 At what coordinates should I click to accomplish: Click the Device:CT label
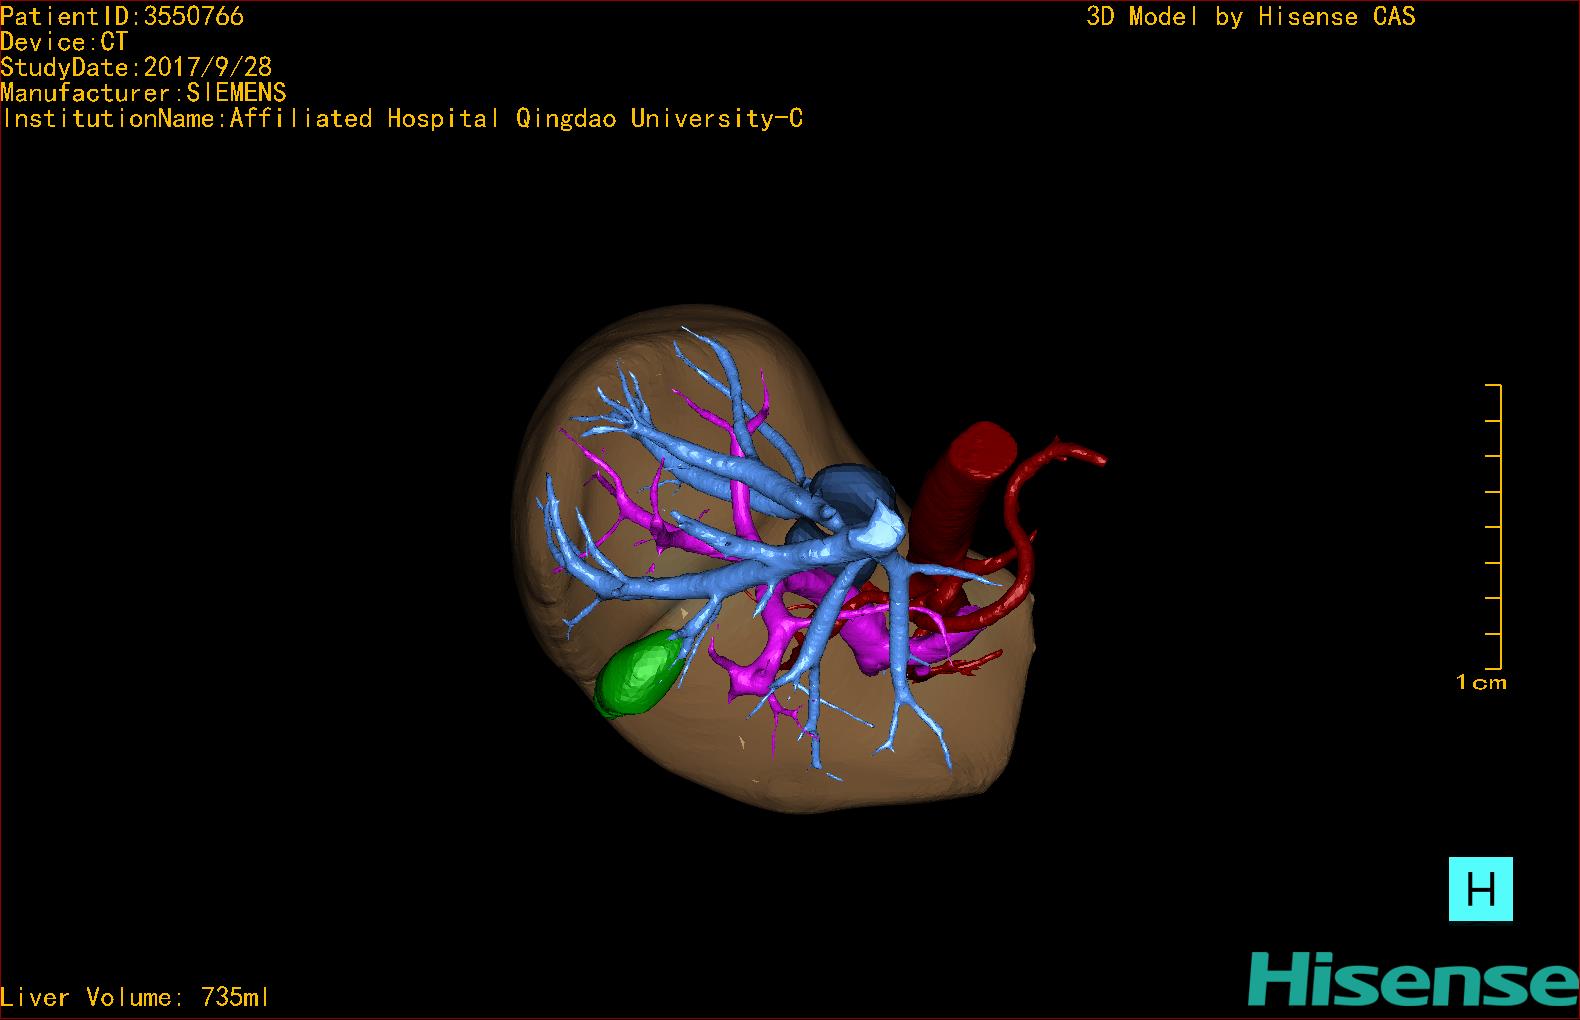(64, 42)
